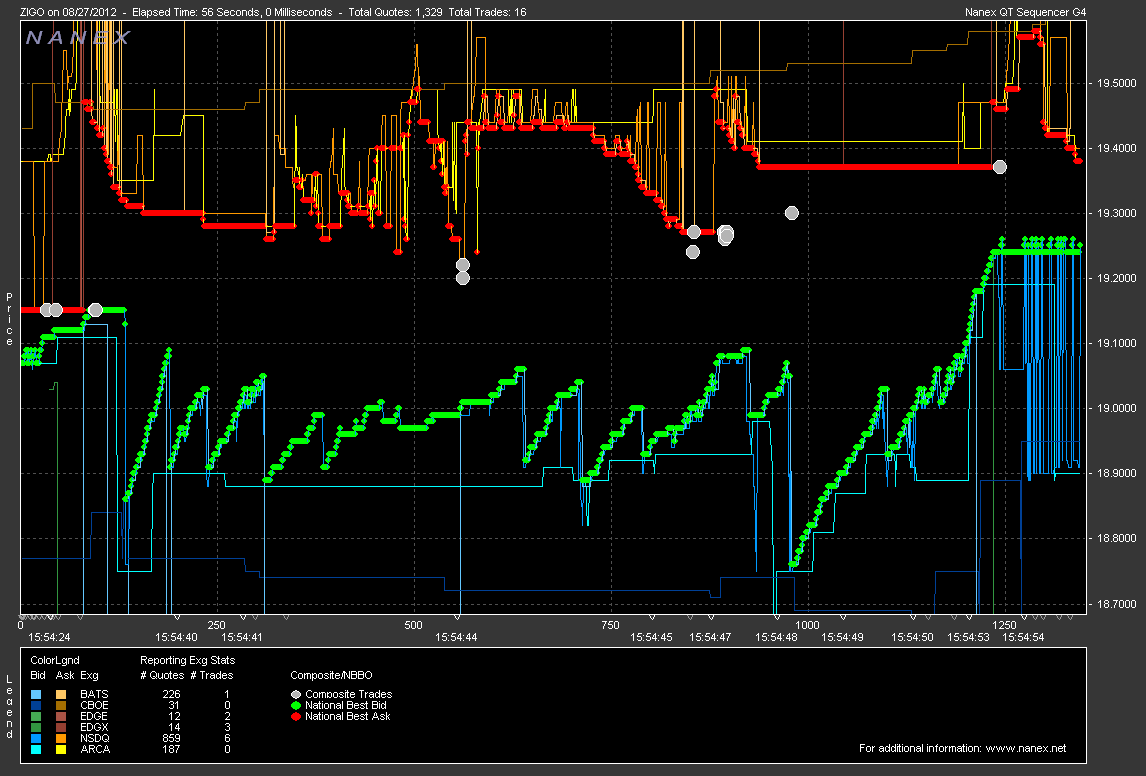
Task: Click the 'National Best Bid' legend label
Action: (346, 705)
